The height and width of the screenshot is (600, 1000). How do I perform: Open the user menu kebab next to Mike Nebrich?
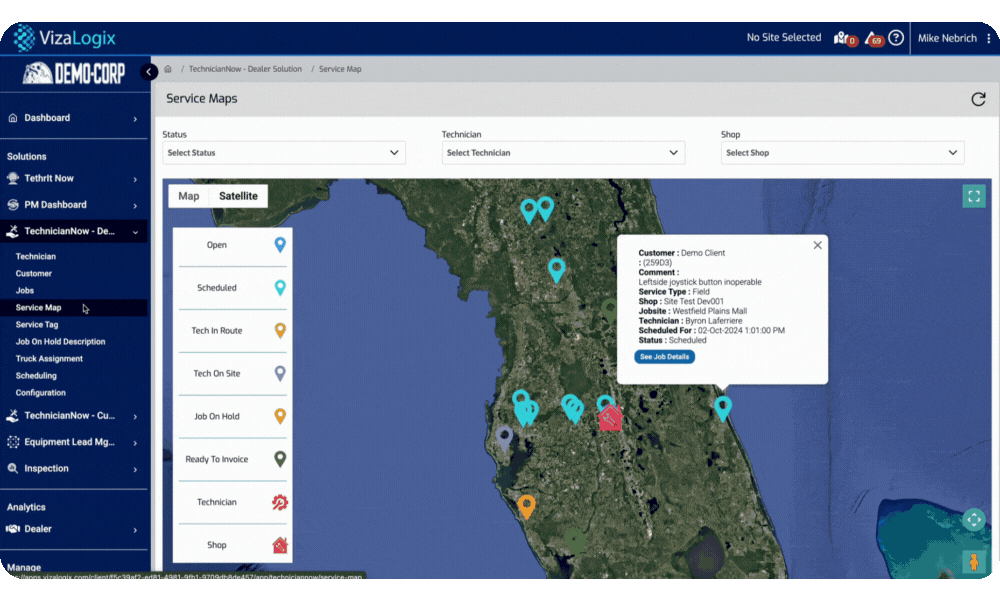(989, 38)
